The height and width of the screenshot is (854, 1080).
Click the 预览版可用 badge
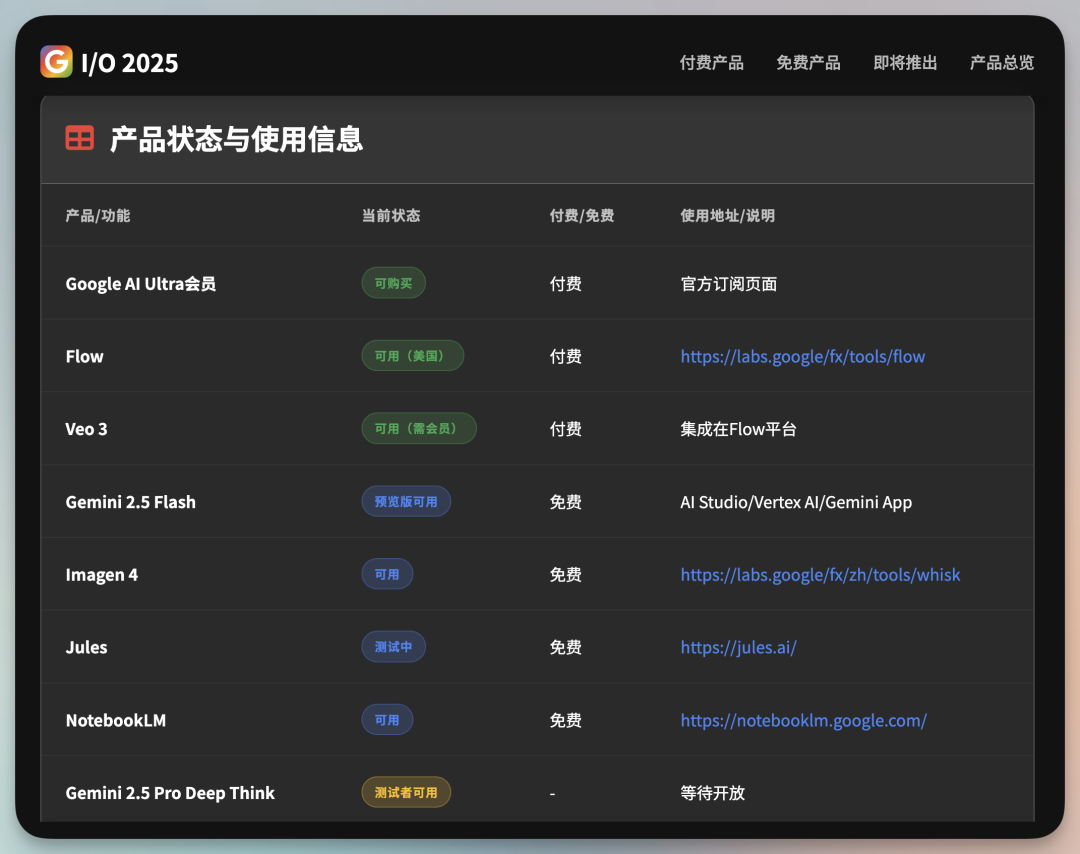pos(406,501)
